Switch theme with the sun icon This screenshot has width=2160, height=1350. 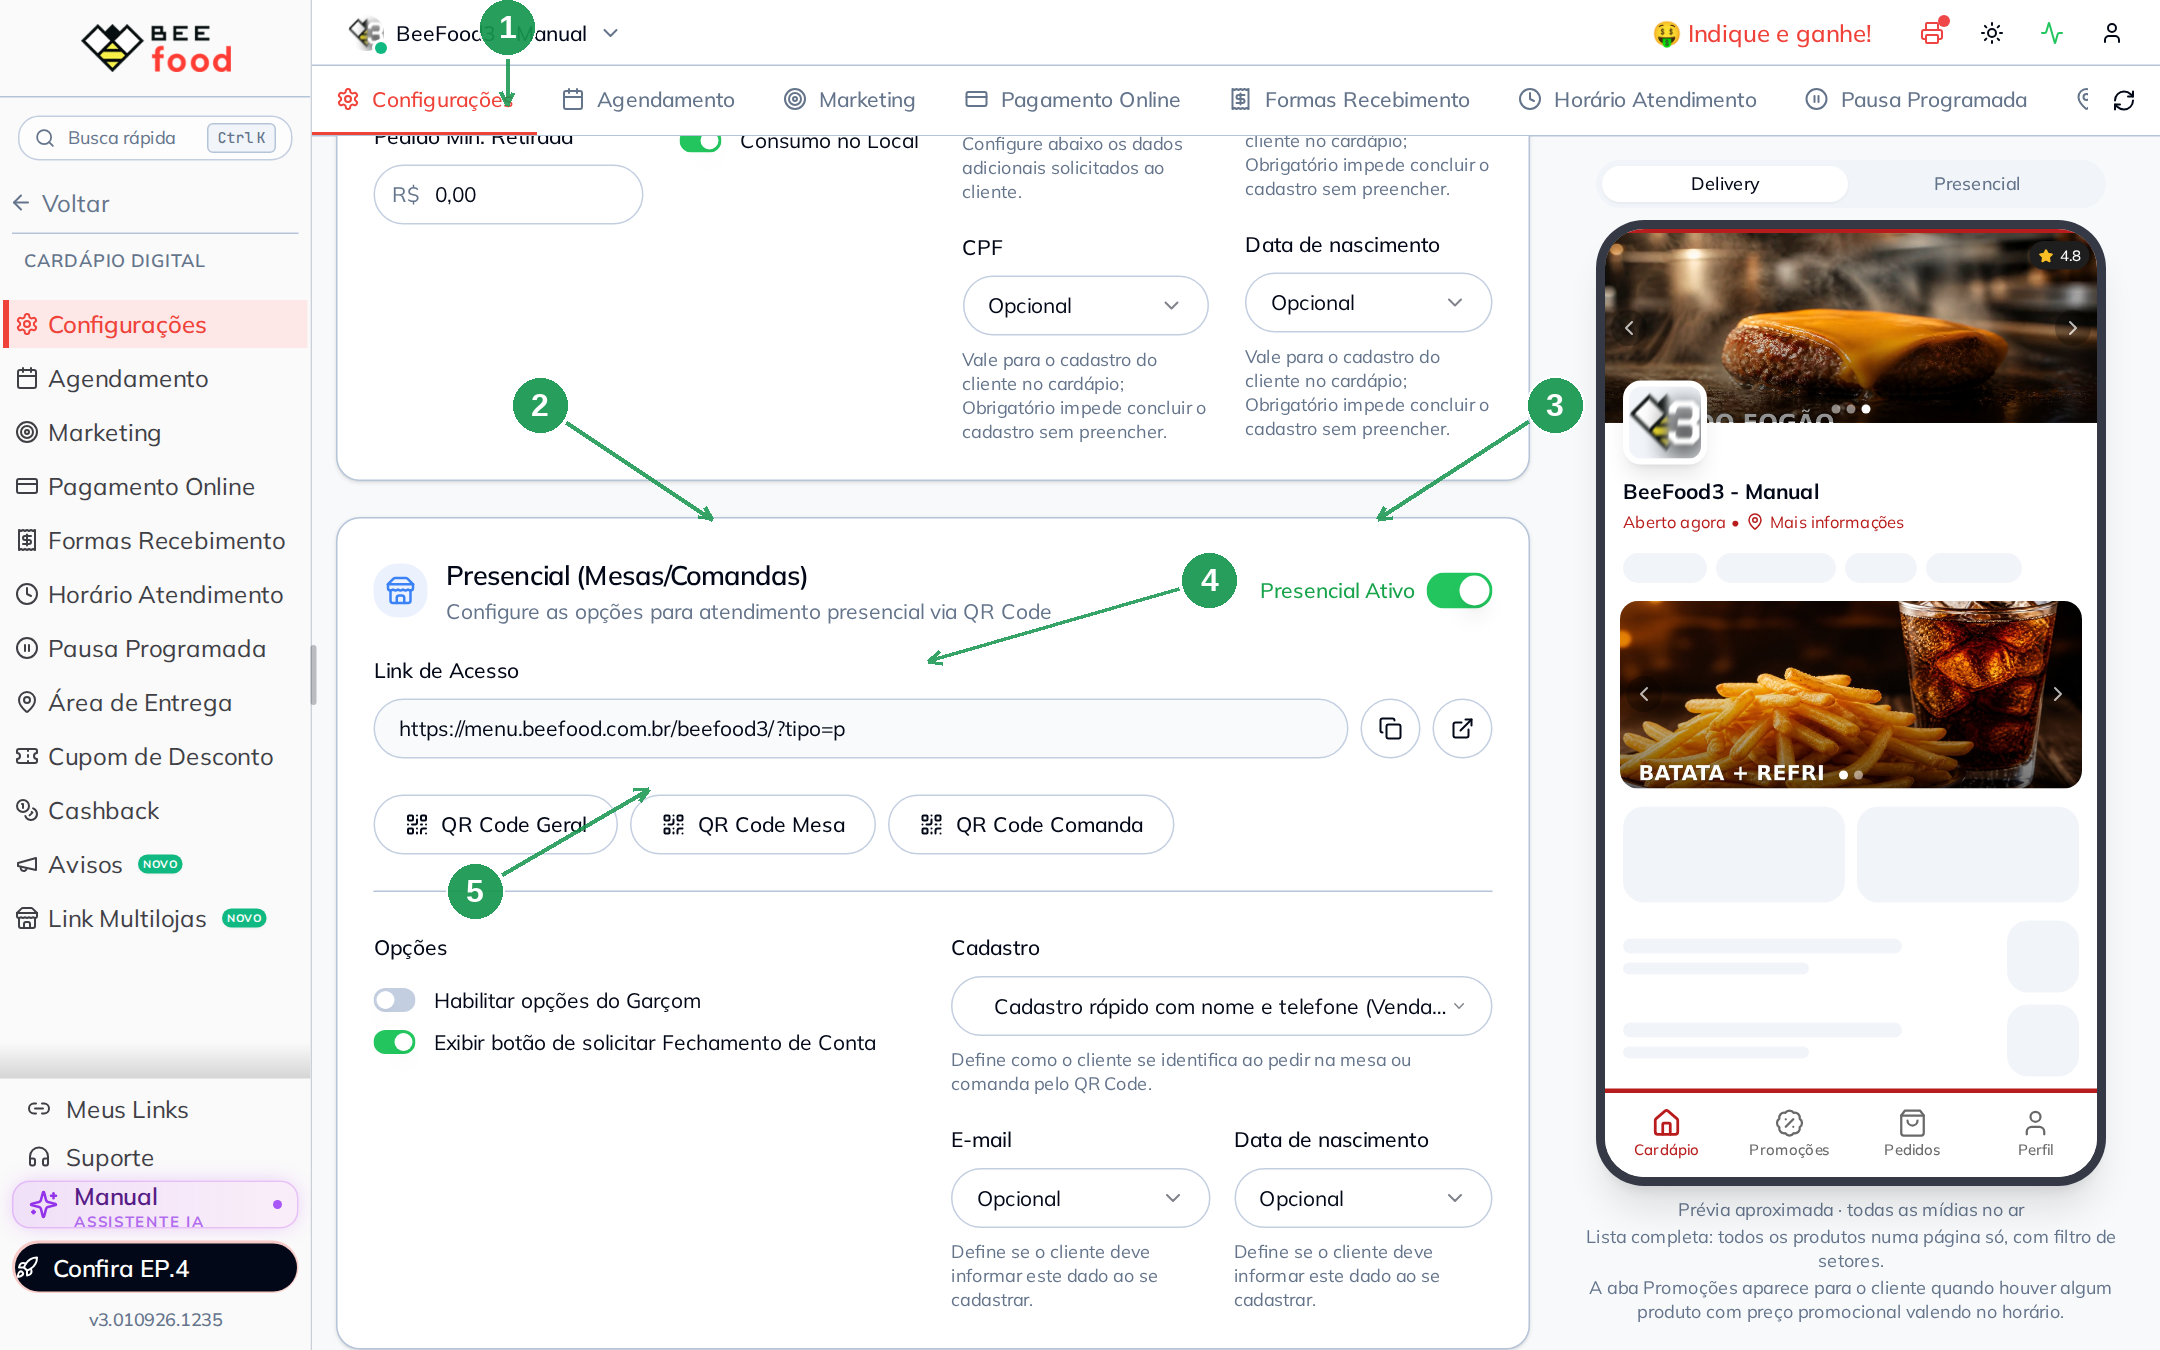coord(1992,33)
